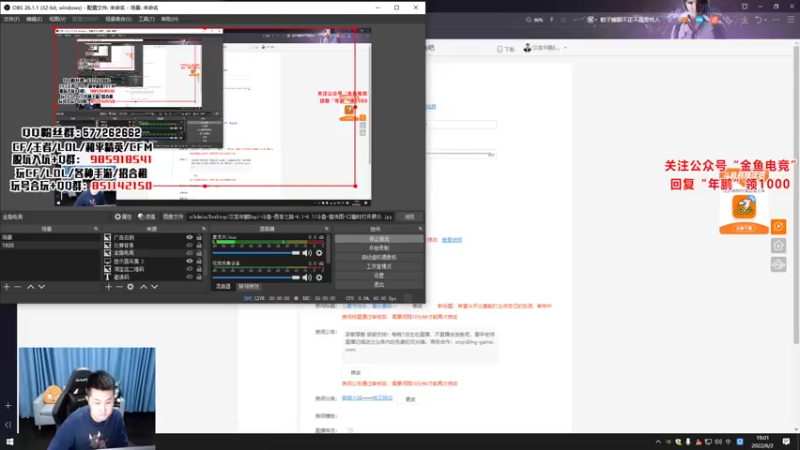
Task: Open the search engine dropdown in browser bar
Action: click(595, 20)
